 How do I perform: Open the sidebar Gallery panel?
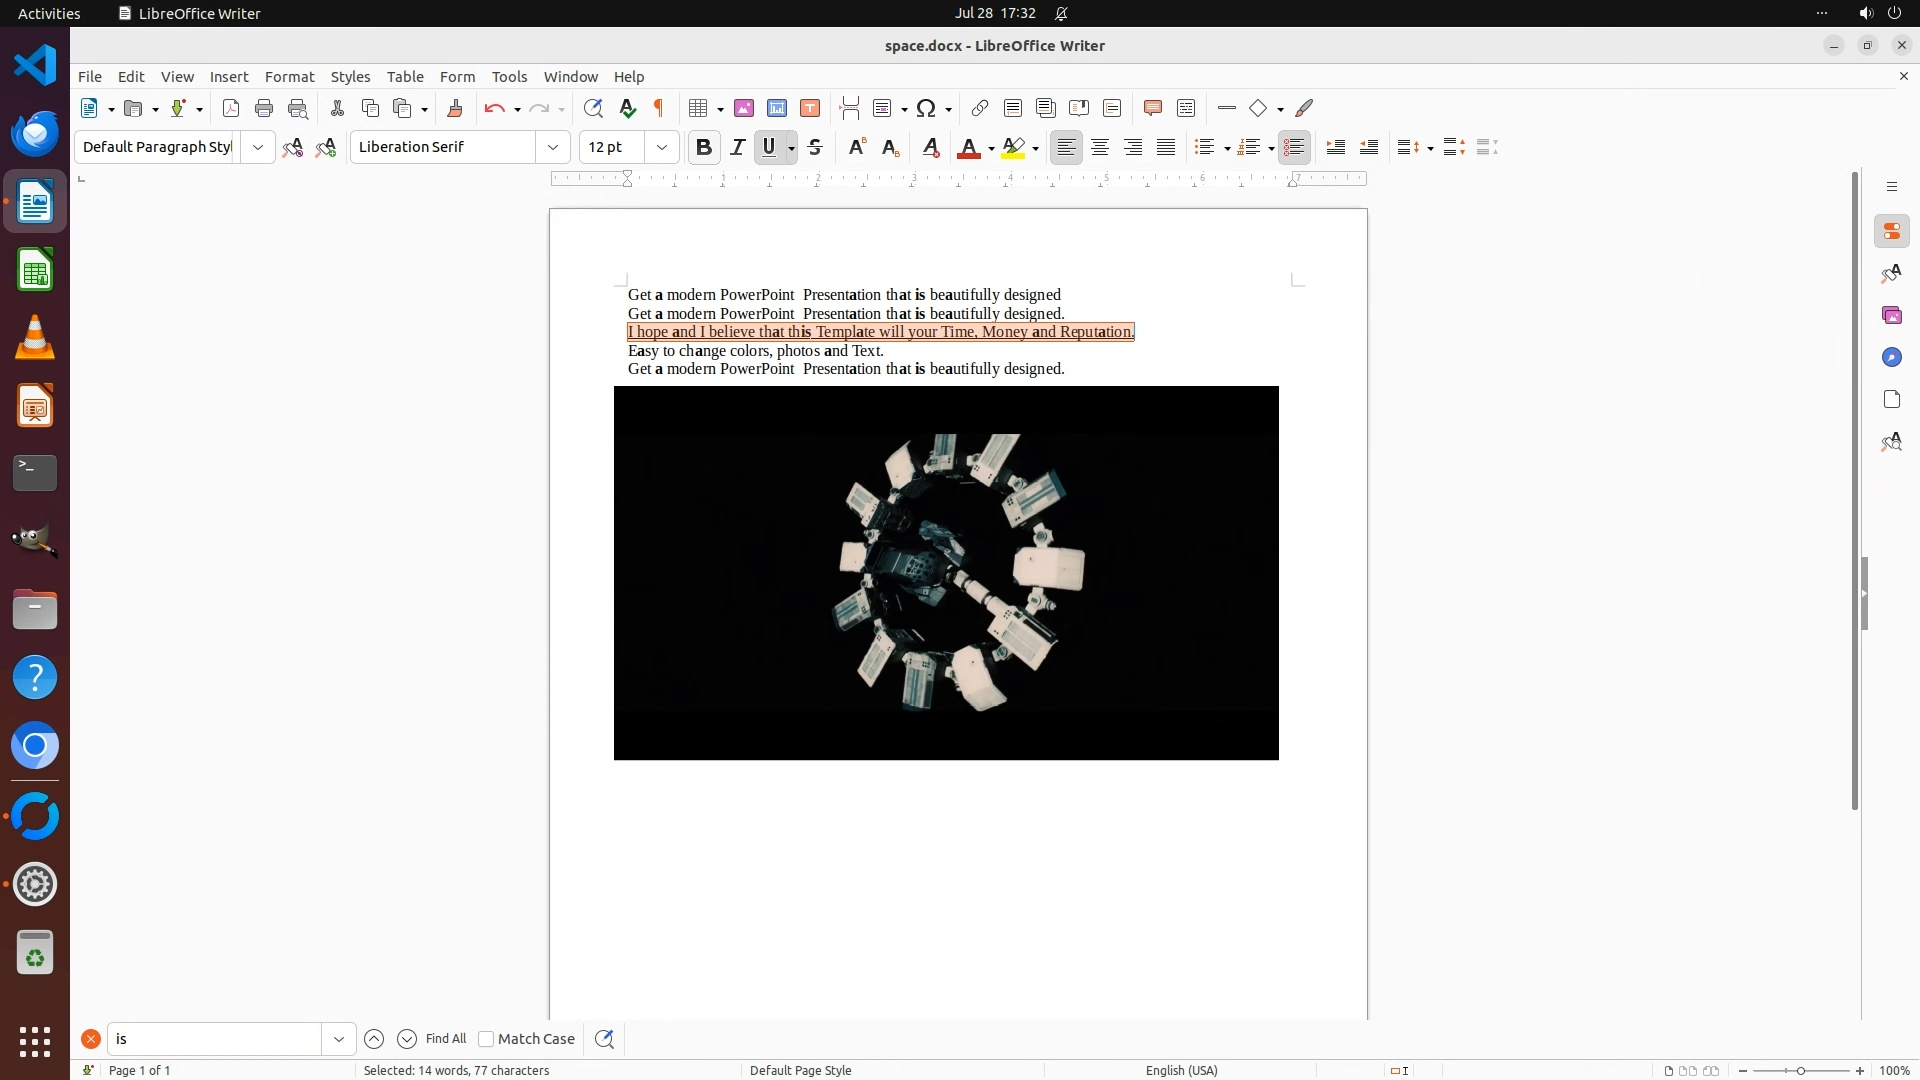(x=1891, y=315)
